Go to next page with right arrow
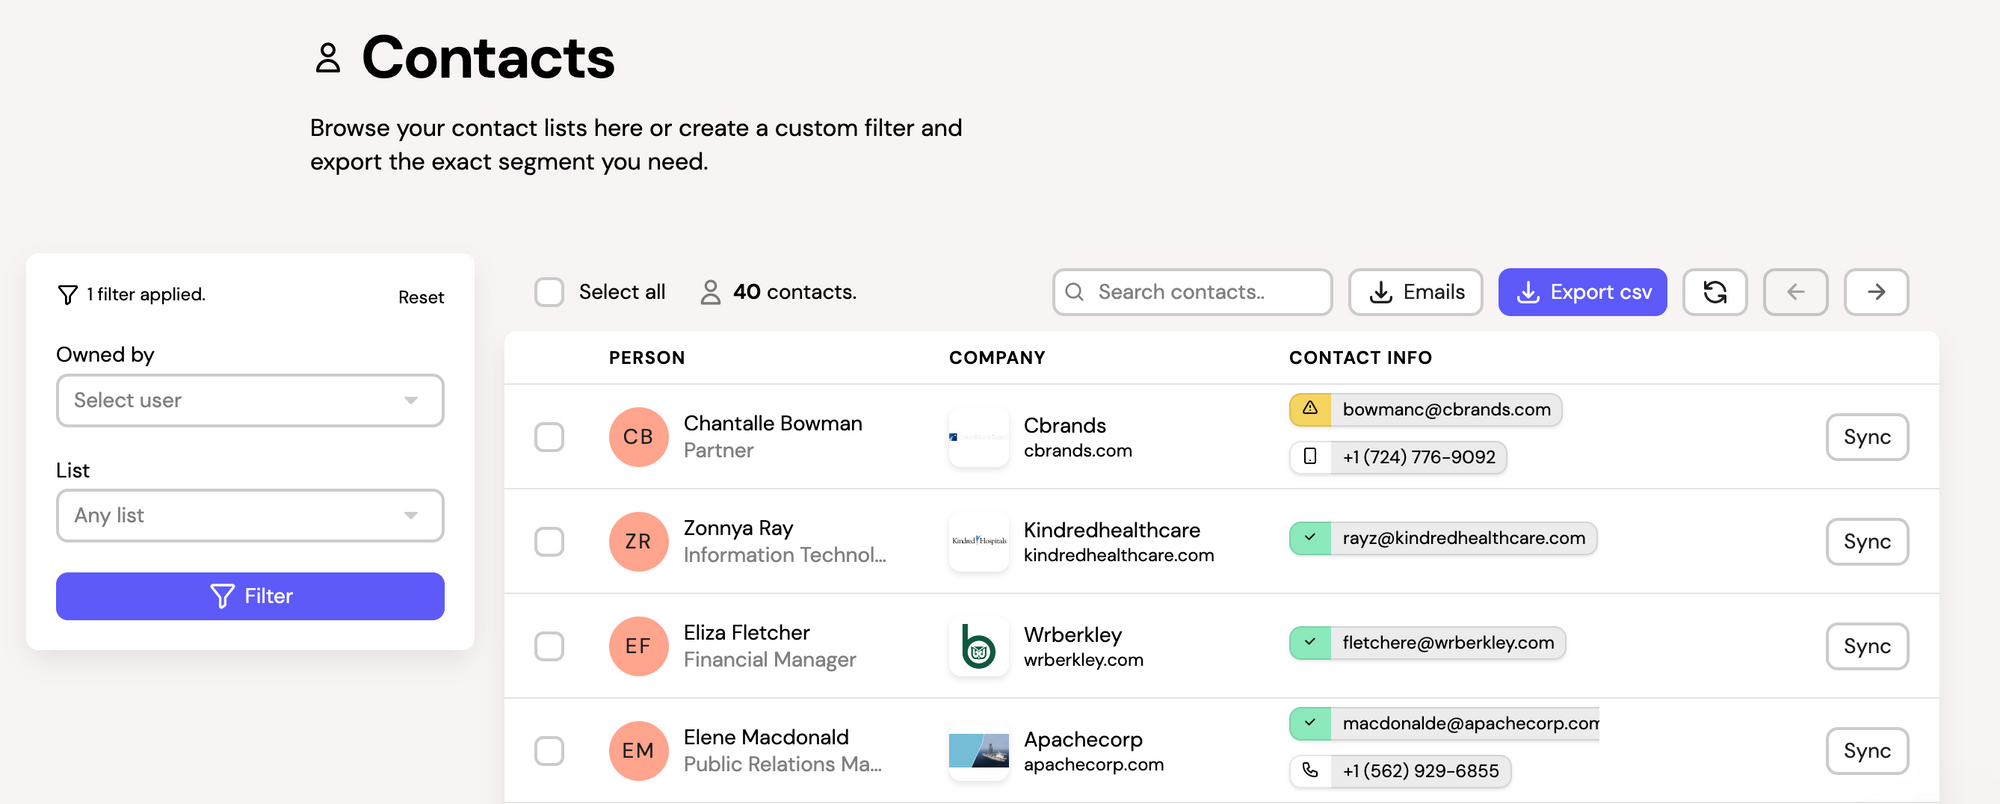 point(1876,292)
